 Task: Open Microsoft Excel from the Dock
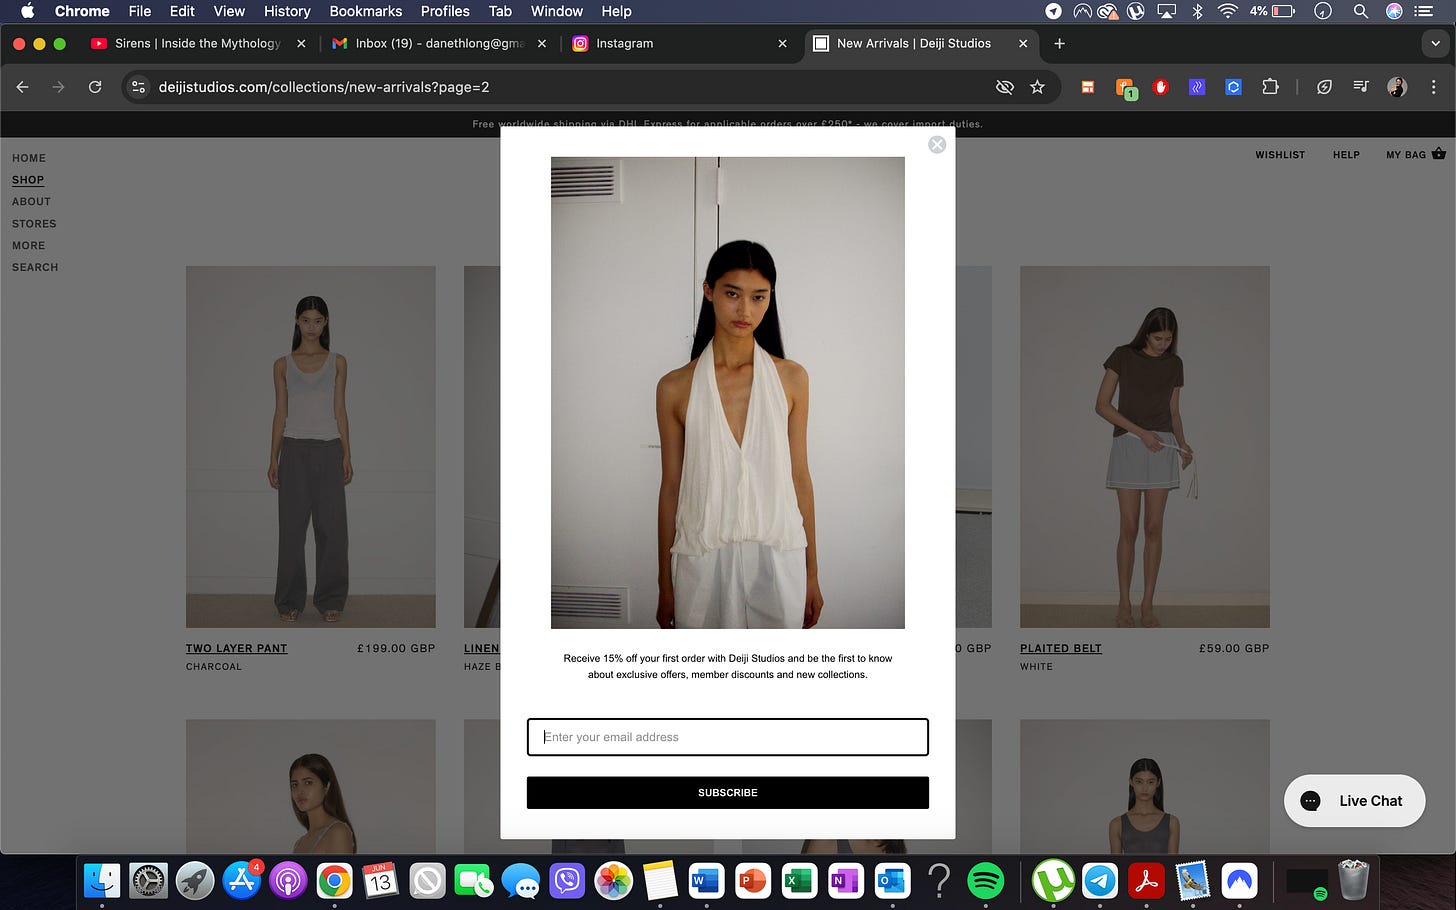coord(799,881)
